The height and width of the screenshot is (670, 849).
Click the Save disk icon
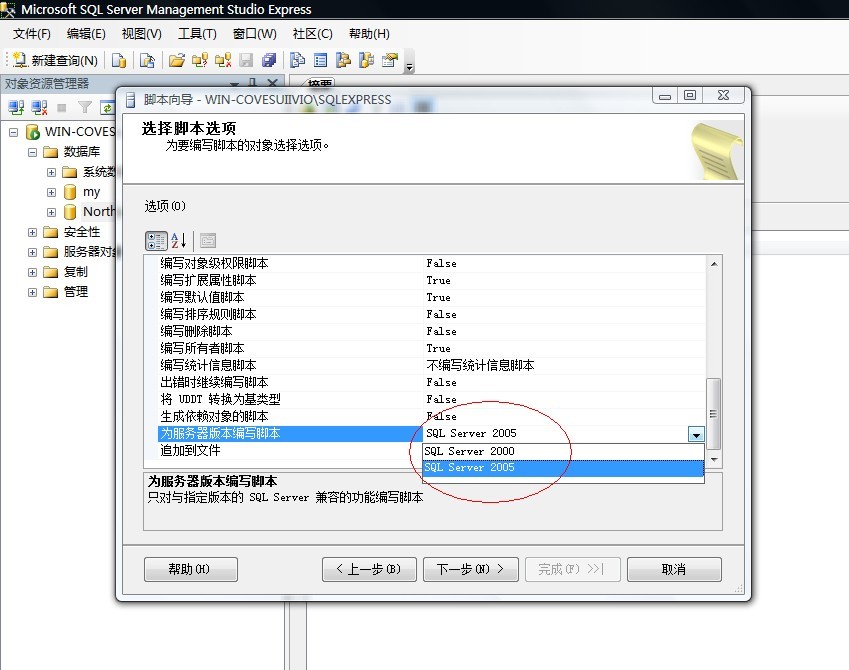pyautogui.click(x=246, y=60)
